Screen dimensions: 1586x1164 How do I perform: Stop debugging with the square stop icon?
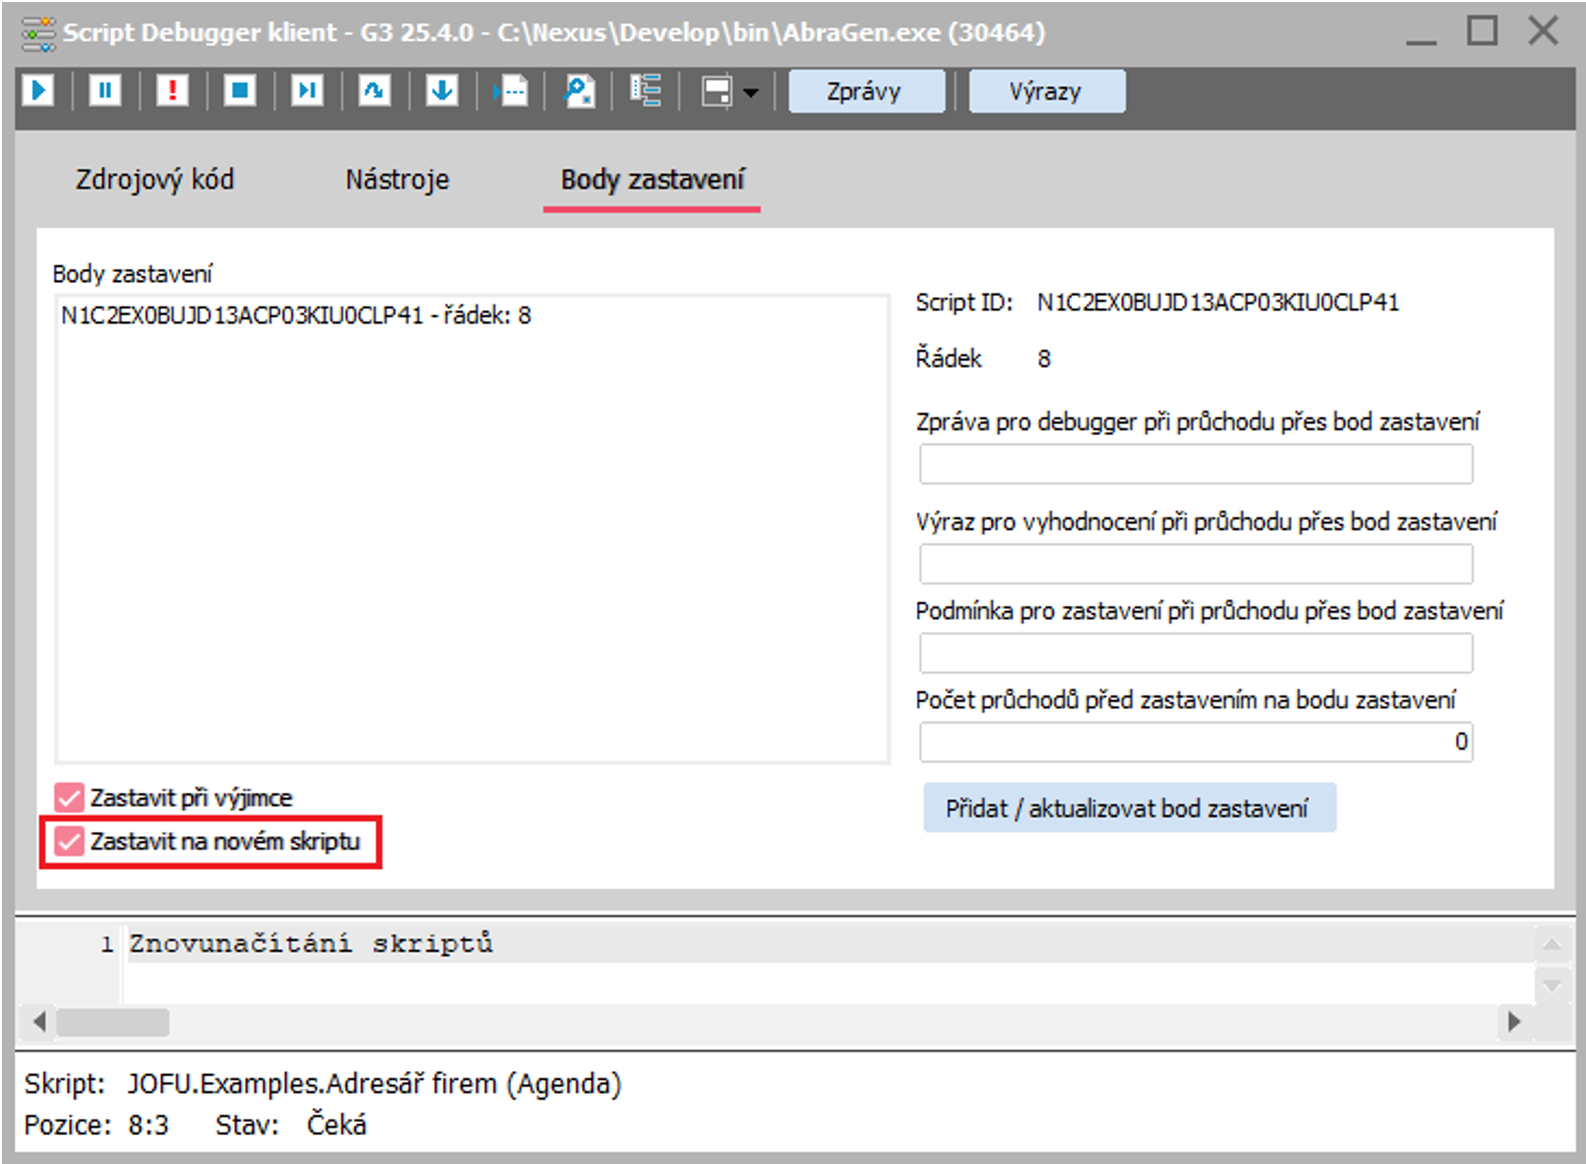[240, 91]
